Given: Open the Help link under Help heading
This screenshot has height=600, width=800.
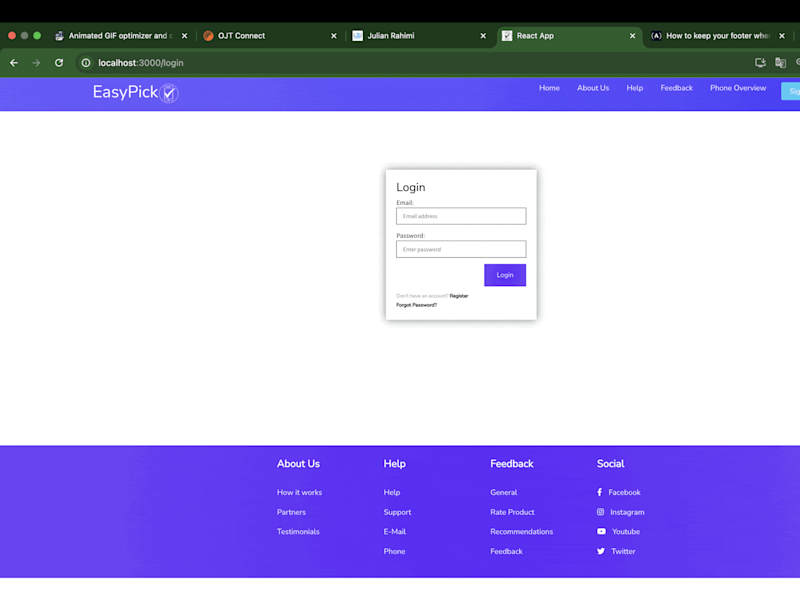Looking at the screenshot, I should [392, 492].
